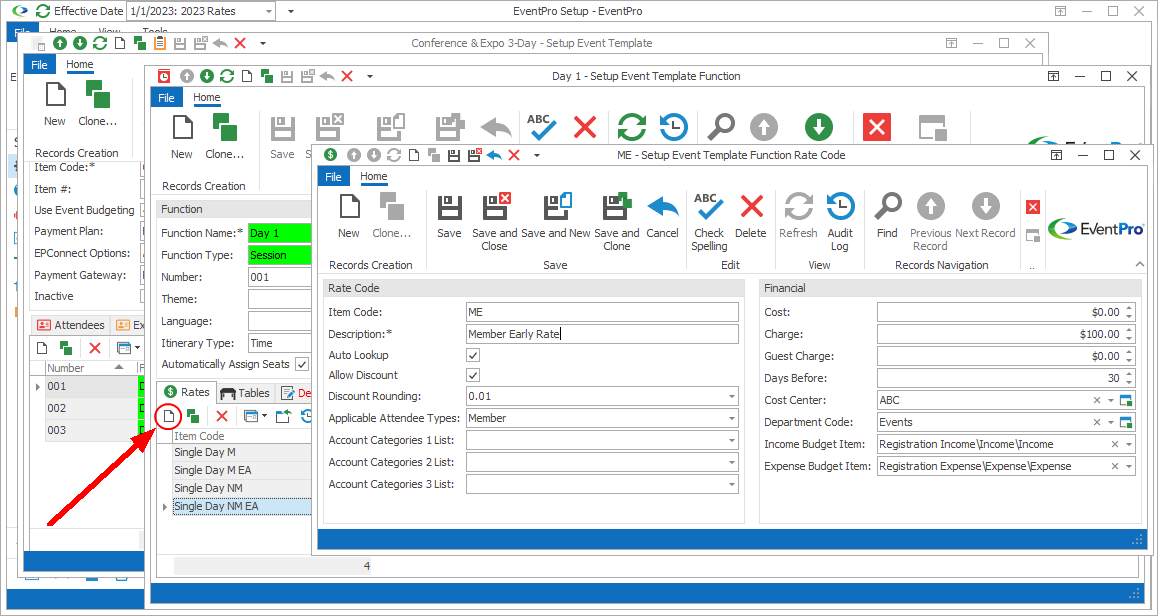Sort by the Number column header
1158x616 pixels.
86,368
